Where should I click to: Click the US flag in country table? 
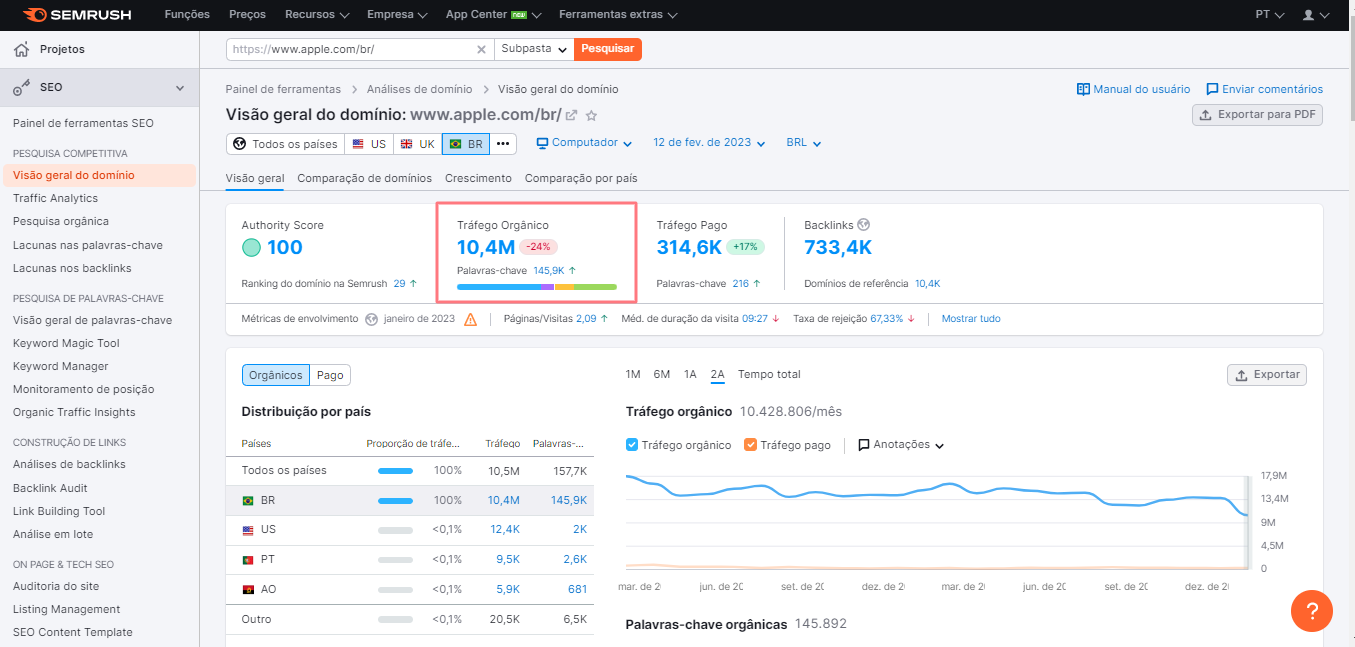click(248, 530)
